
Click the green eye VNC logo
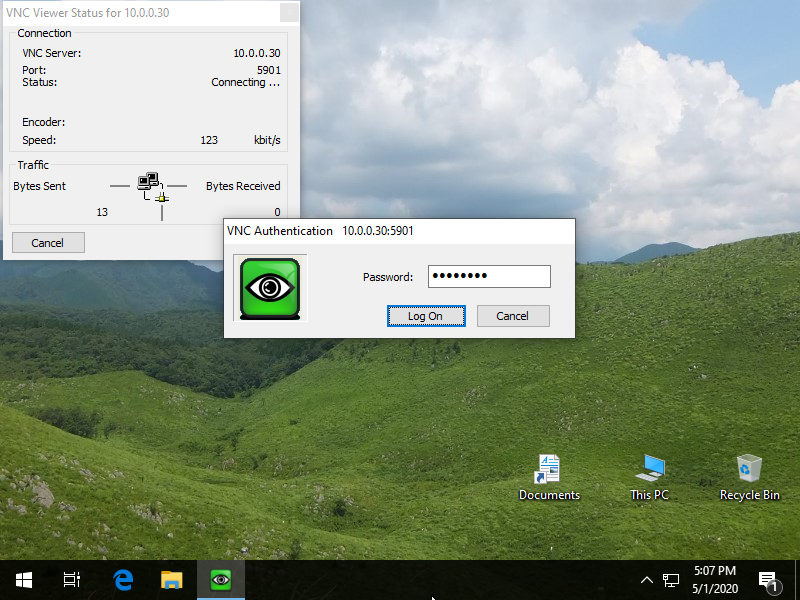pos(269,288)
